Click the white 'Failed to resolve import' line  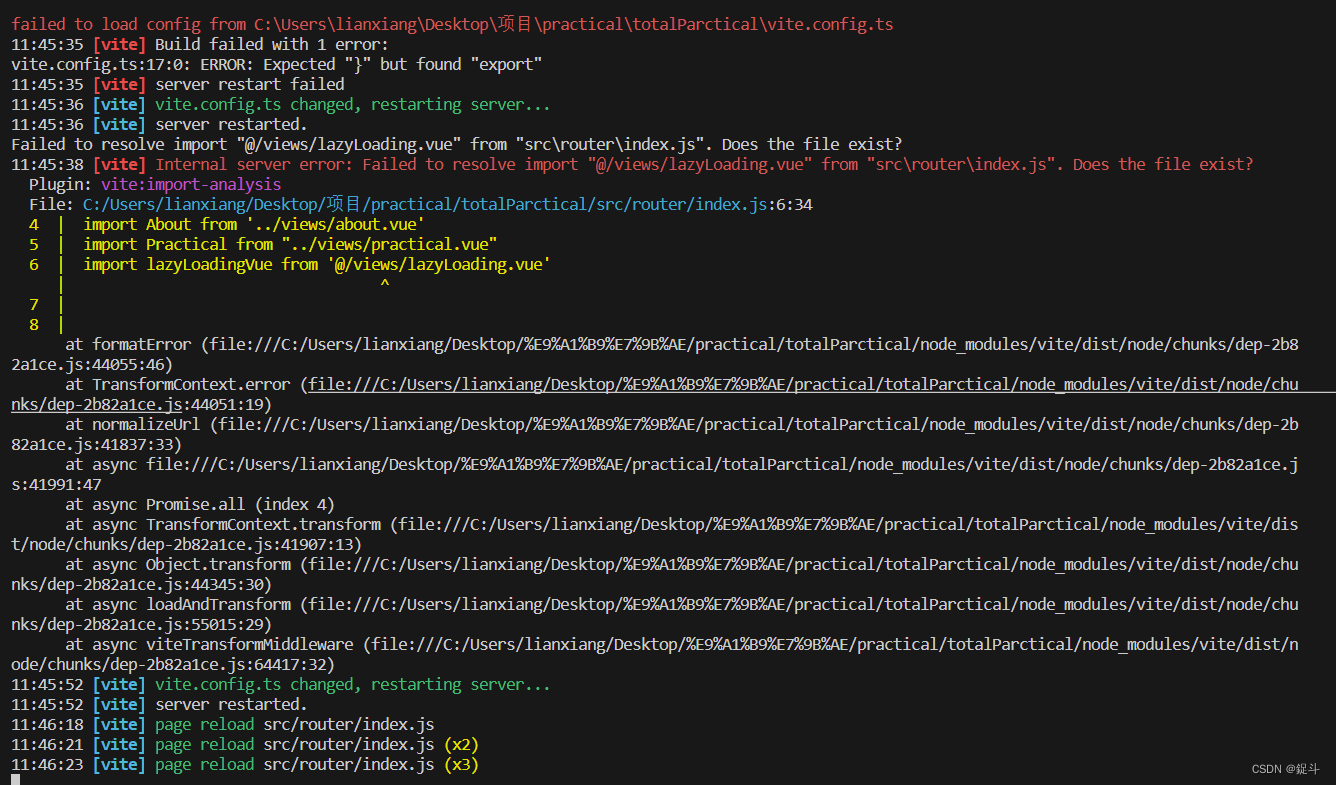pyautogui.click(x=457, y=144)
